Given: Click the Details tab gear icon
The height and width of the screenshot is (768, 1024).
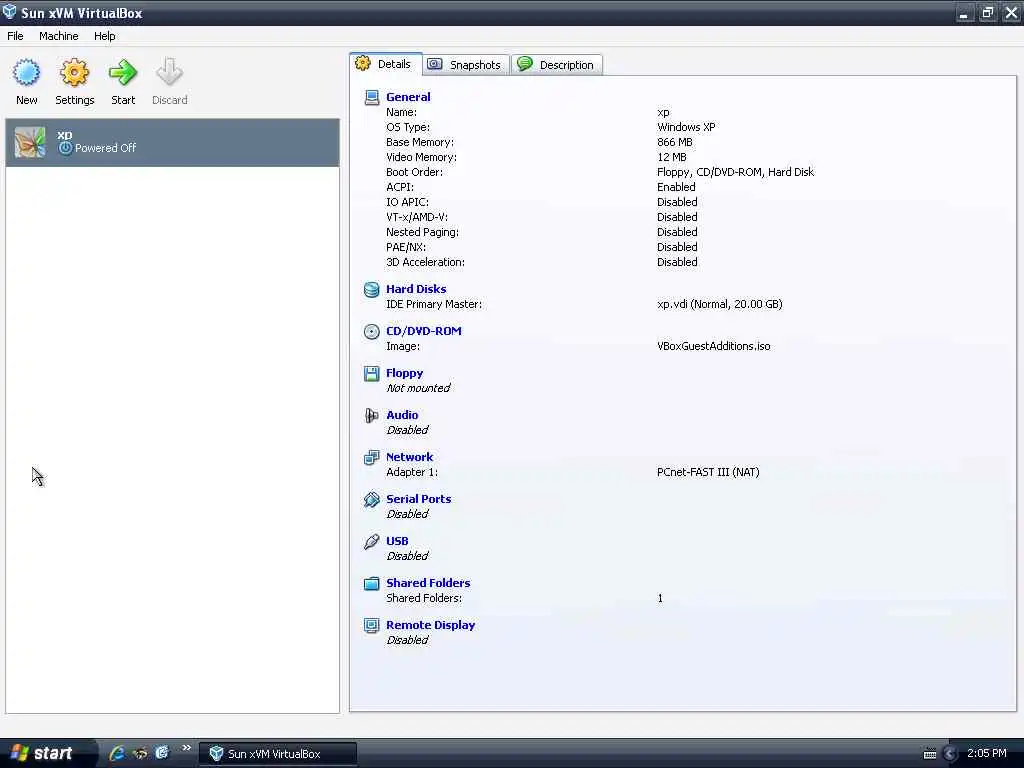Looking at the screenshot, I should point(362,63).
